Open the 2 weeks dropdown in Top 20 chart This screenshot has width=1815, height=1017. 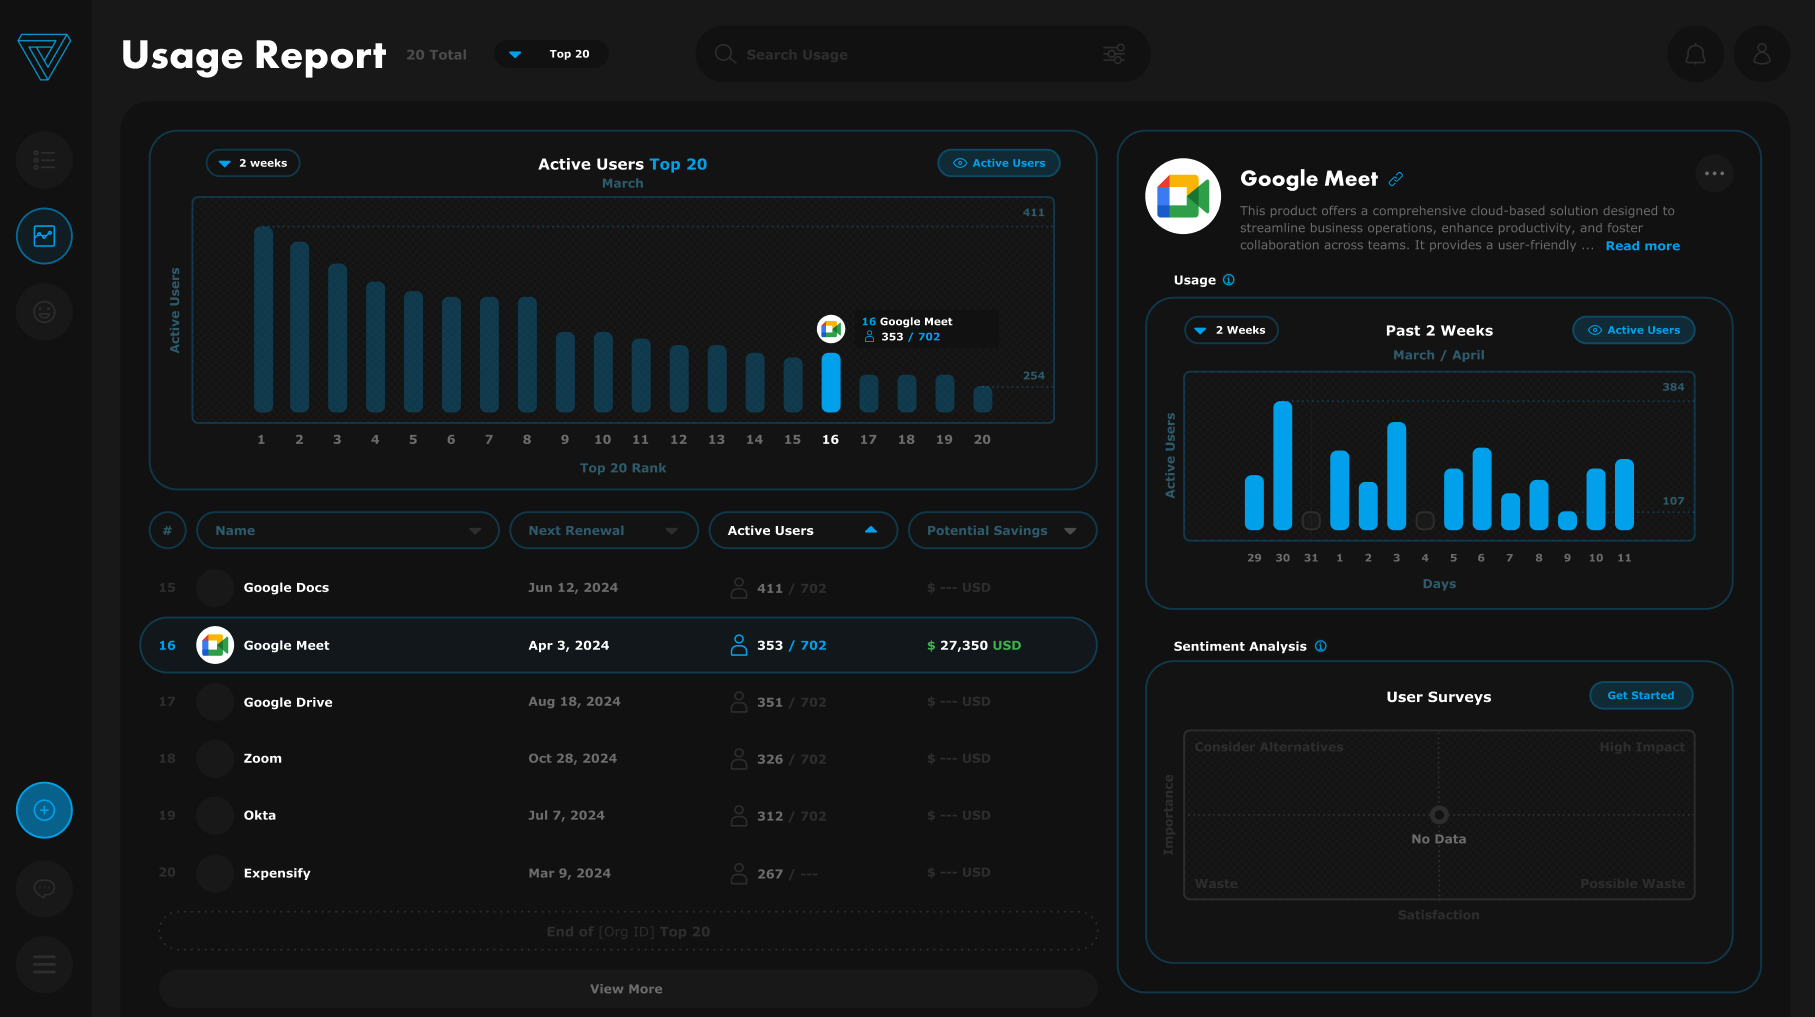[x=253, y=163]
